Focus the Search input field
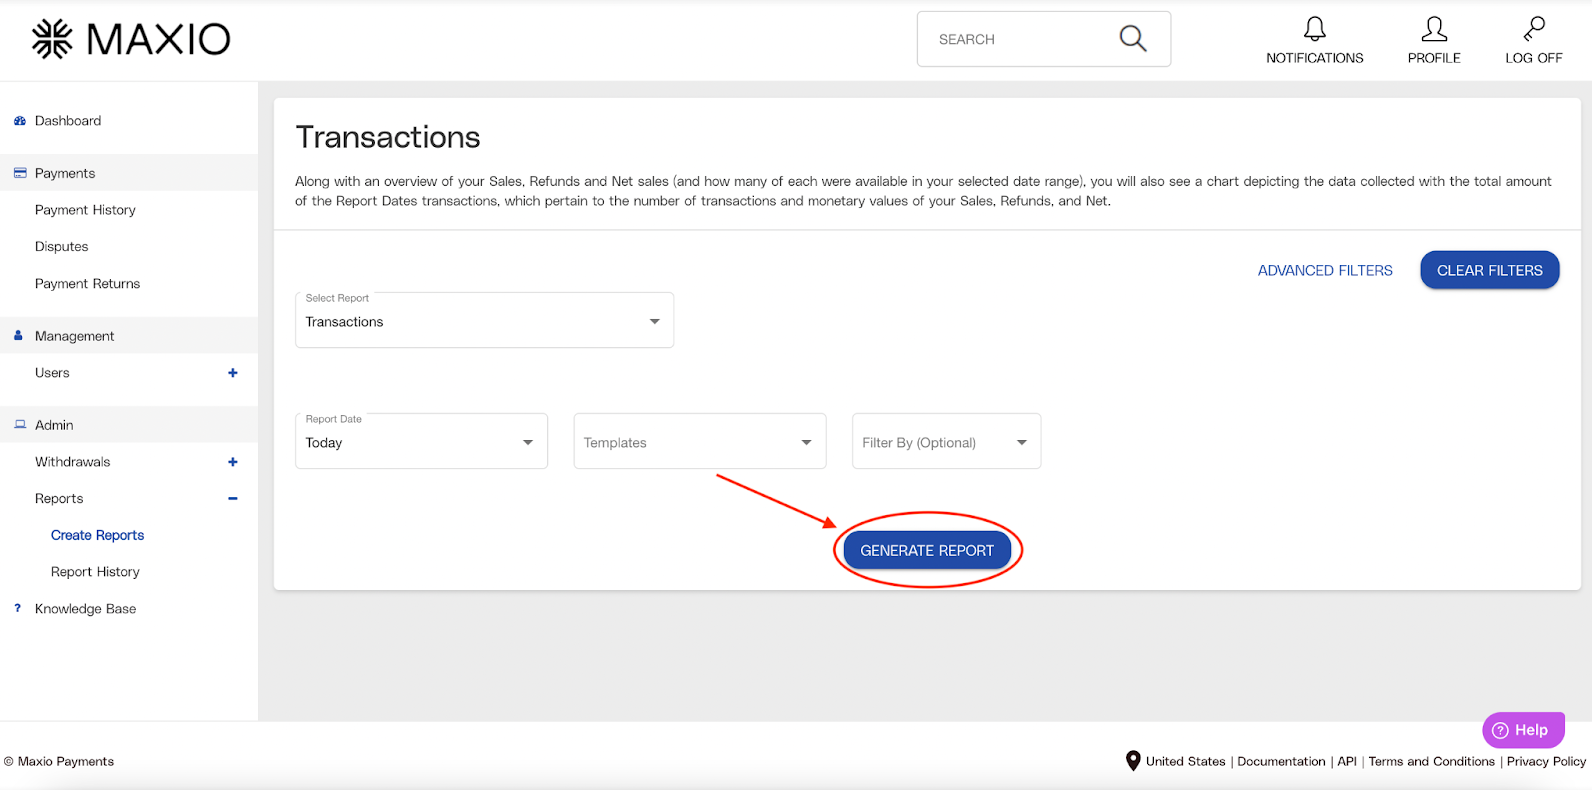 [1015, 40]
